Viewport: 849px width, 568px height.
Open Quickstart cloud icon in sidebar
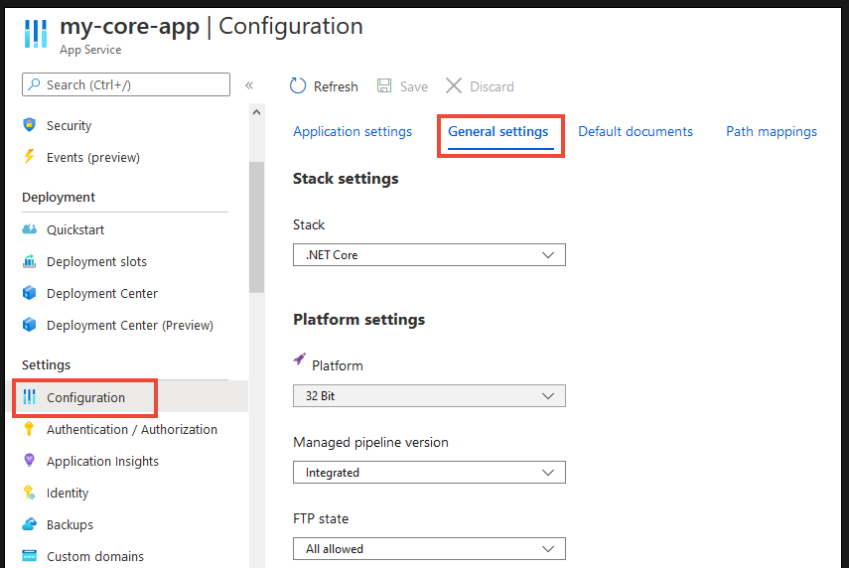(x=29, y=229)
